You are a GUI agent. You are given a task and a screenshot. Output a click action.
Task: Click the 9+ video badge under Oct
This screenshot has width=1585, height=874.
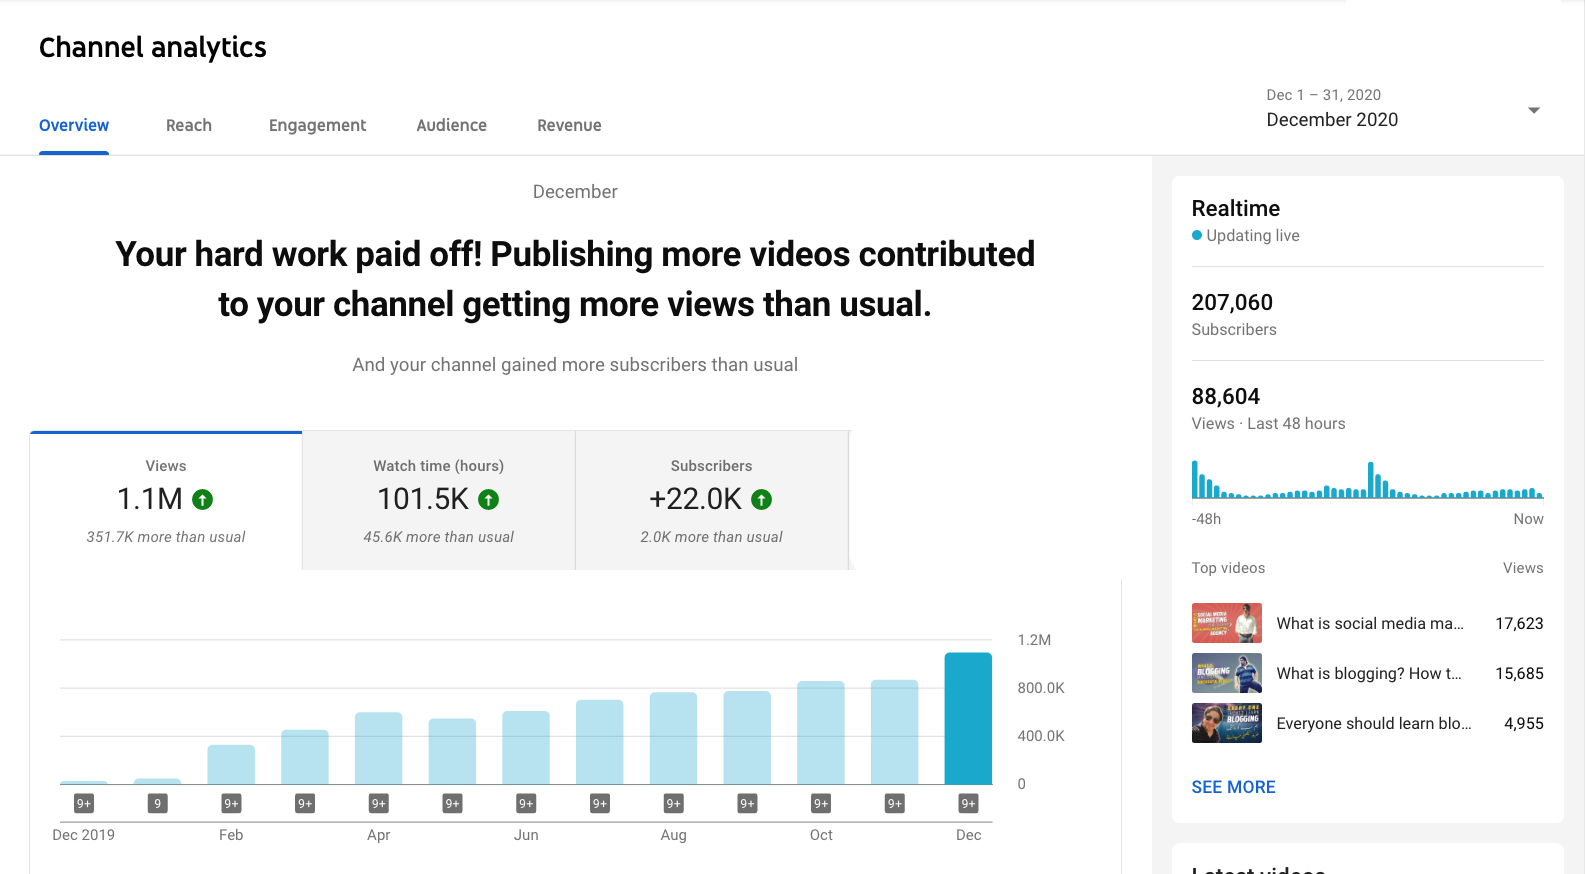pyautogui.click(x=821, y=803)
